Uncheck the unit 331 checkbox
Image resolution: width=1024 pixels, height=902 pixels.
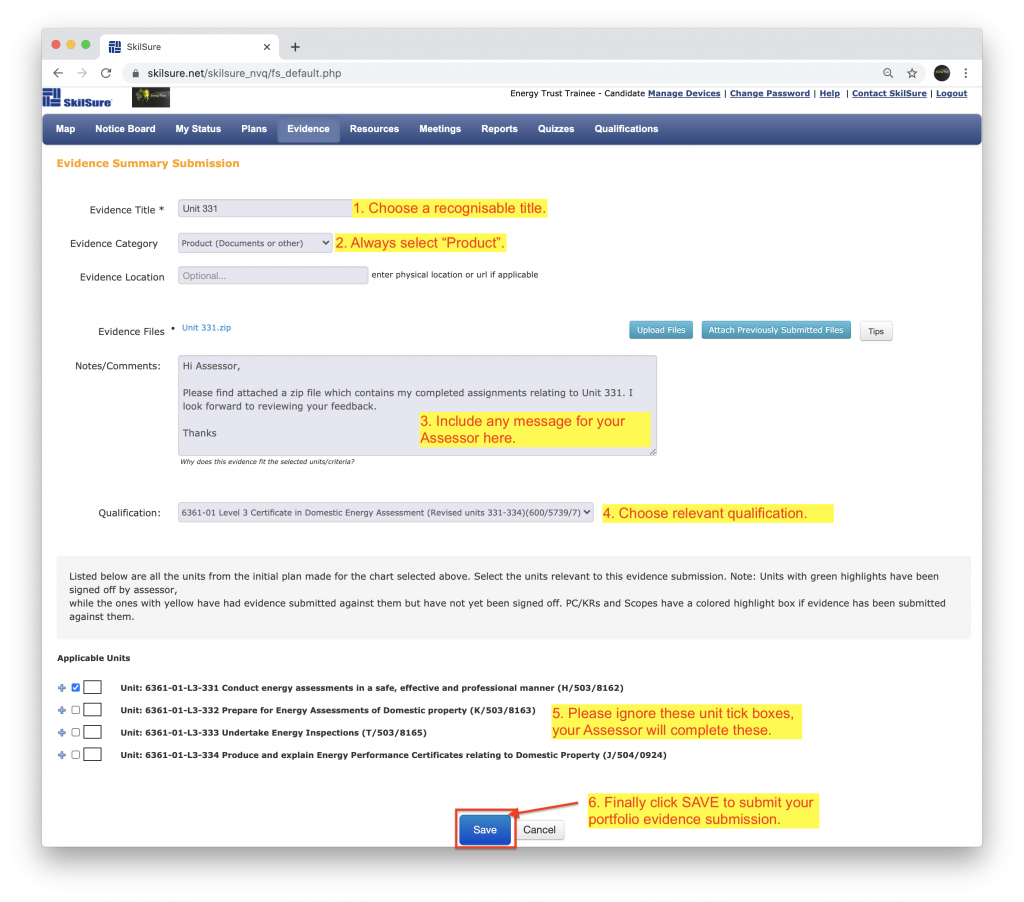coord(76,687)
